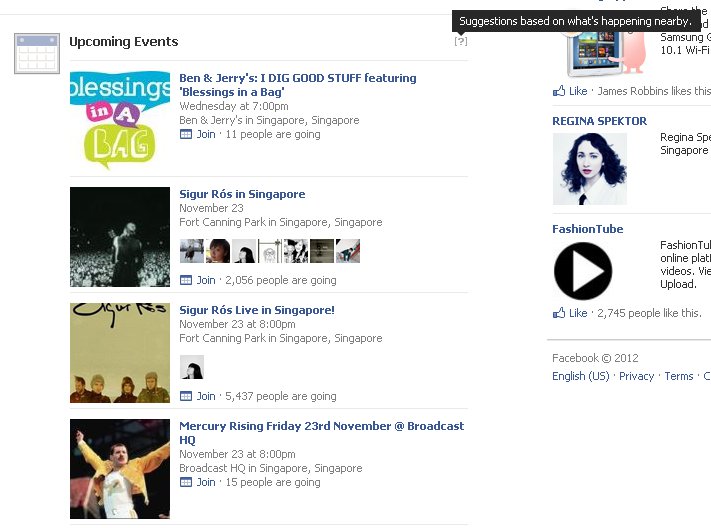Image resolution: width=711 pixels, height=528 pixels.
Task: Open the Terms footer link
Action: click(679, 376)
